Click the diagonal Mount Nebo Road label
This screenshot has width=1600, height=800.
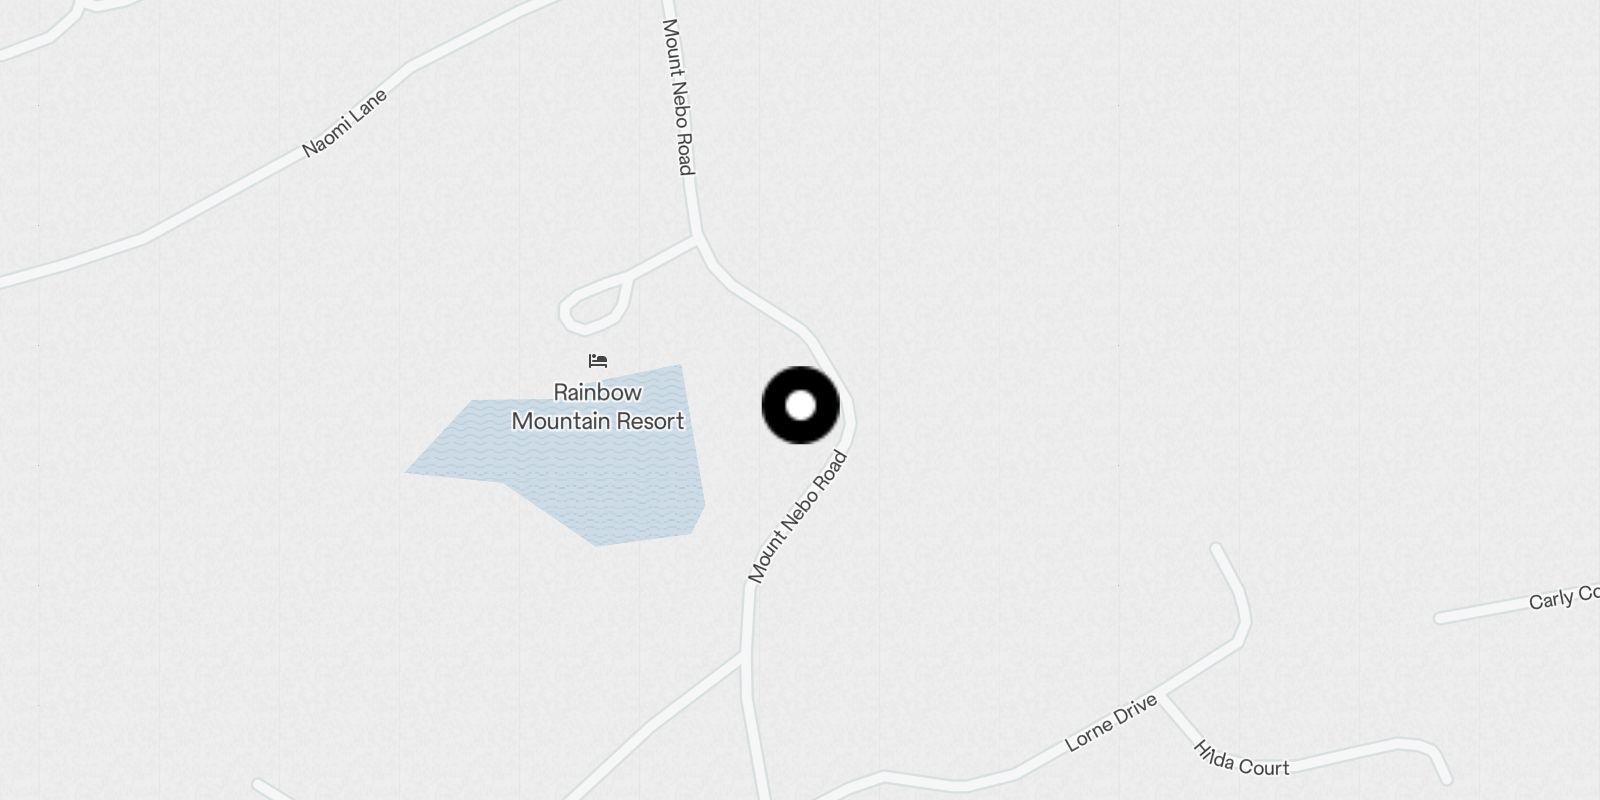[x=797, y=517]
